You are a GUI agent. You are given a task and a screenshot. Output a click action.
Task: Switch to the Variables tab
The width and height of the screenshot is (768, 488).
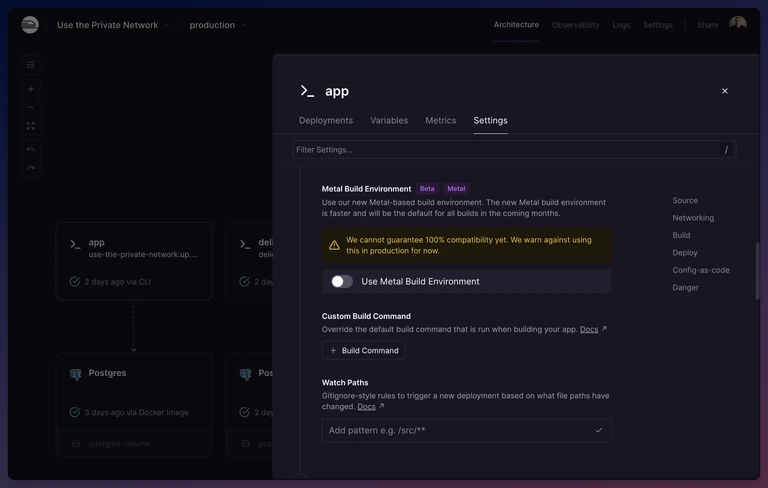389,121
